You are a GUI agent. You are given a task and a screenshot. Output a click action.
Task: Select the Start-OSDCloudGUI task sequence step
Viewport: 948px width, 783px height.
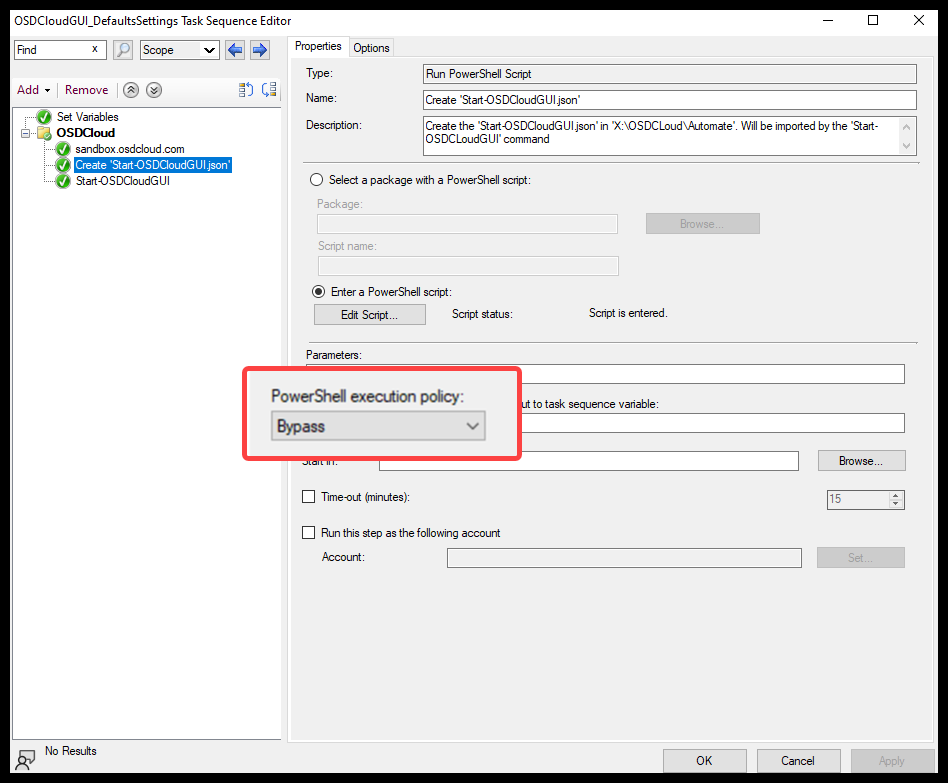point(125,180)
